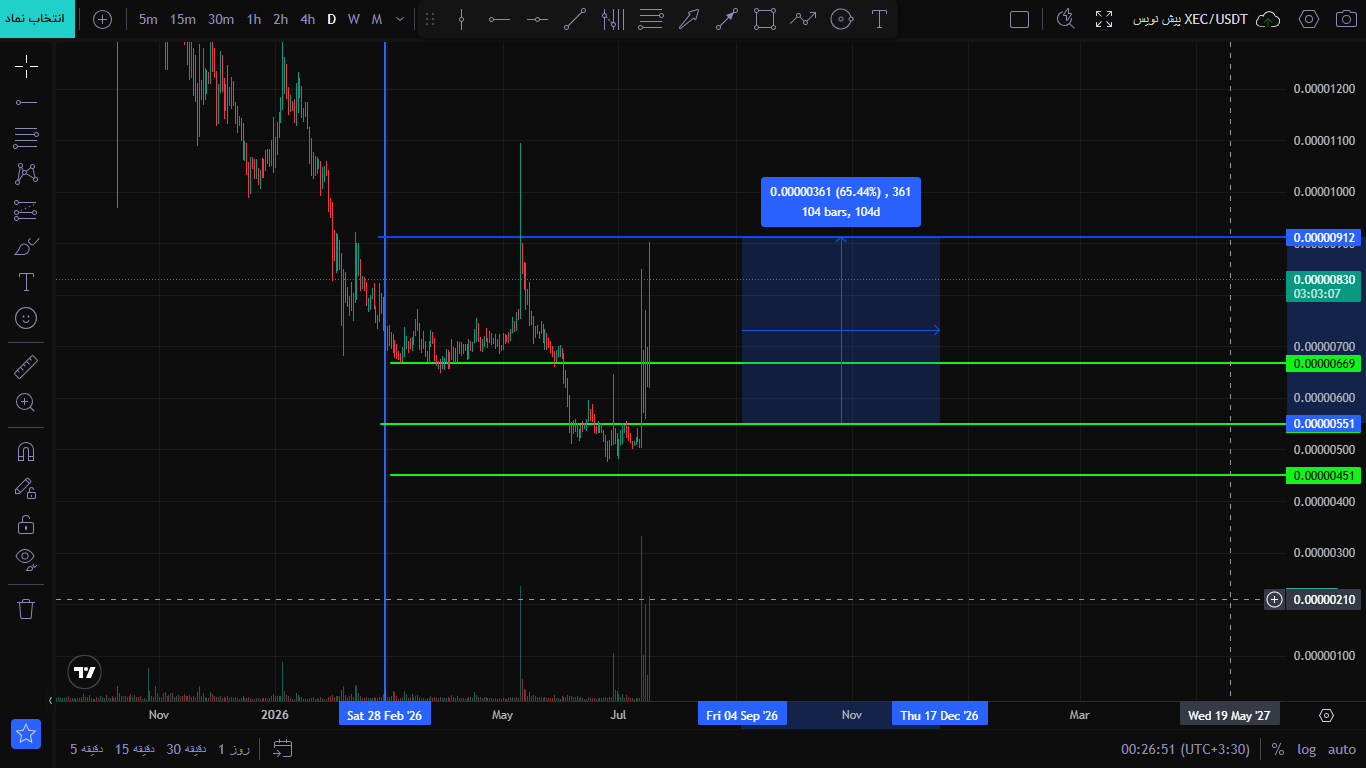Image resolution: width=1366 pixels, height=768 pixels.
Task: Click the 0.00000912 price label
Action: click(x=1324, y=238)
